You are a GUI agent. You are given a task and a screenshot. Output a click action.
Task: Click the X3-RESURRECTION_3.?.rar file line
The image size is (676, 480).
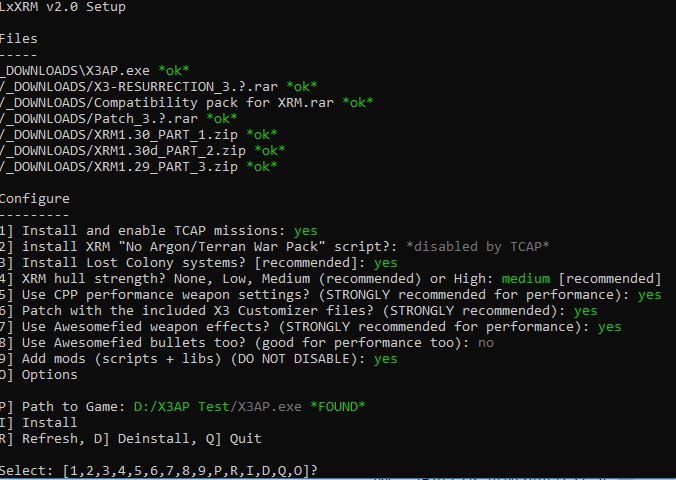[x=159, y=87]
